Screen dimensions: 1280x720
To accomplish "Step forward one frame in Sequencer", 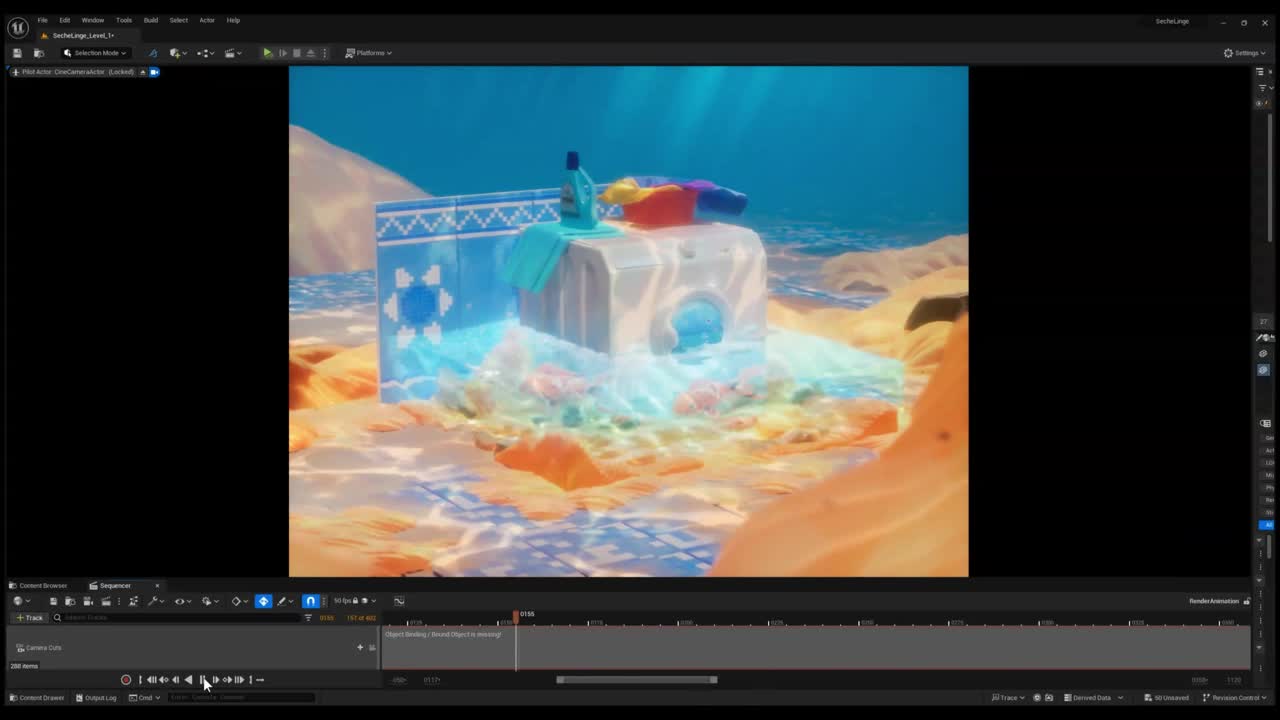I will tap(215, 680).
